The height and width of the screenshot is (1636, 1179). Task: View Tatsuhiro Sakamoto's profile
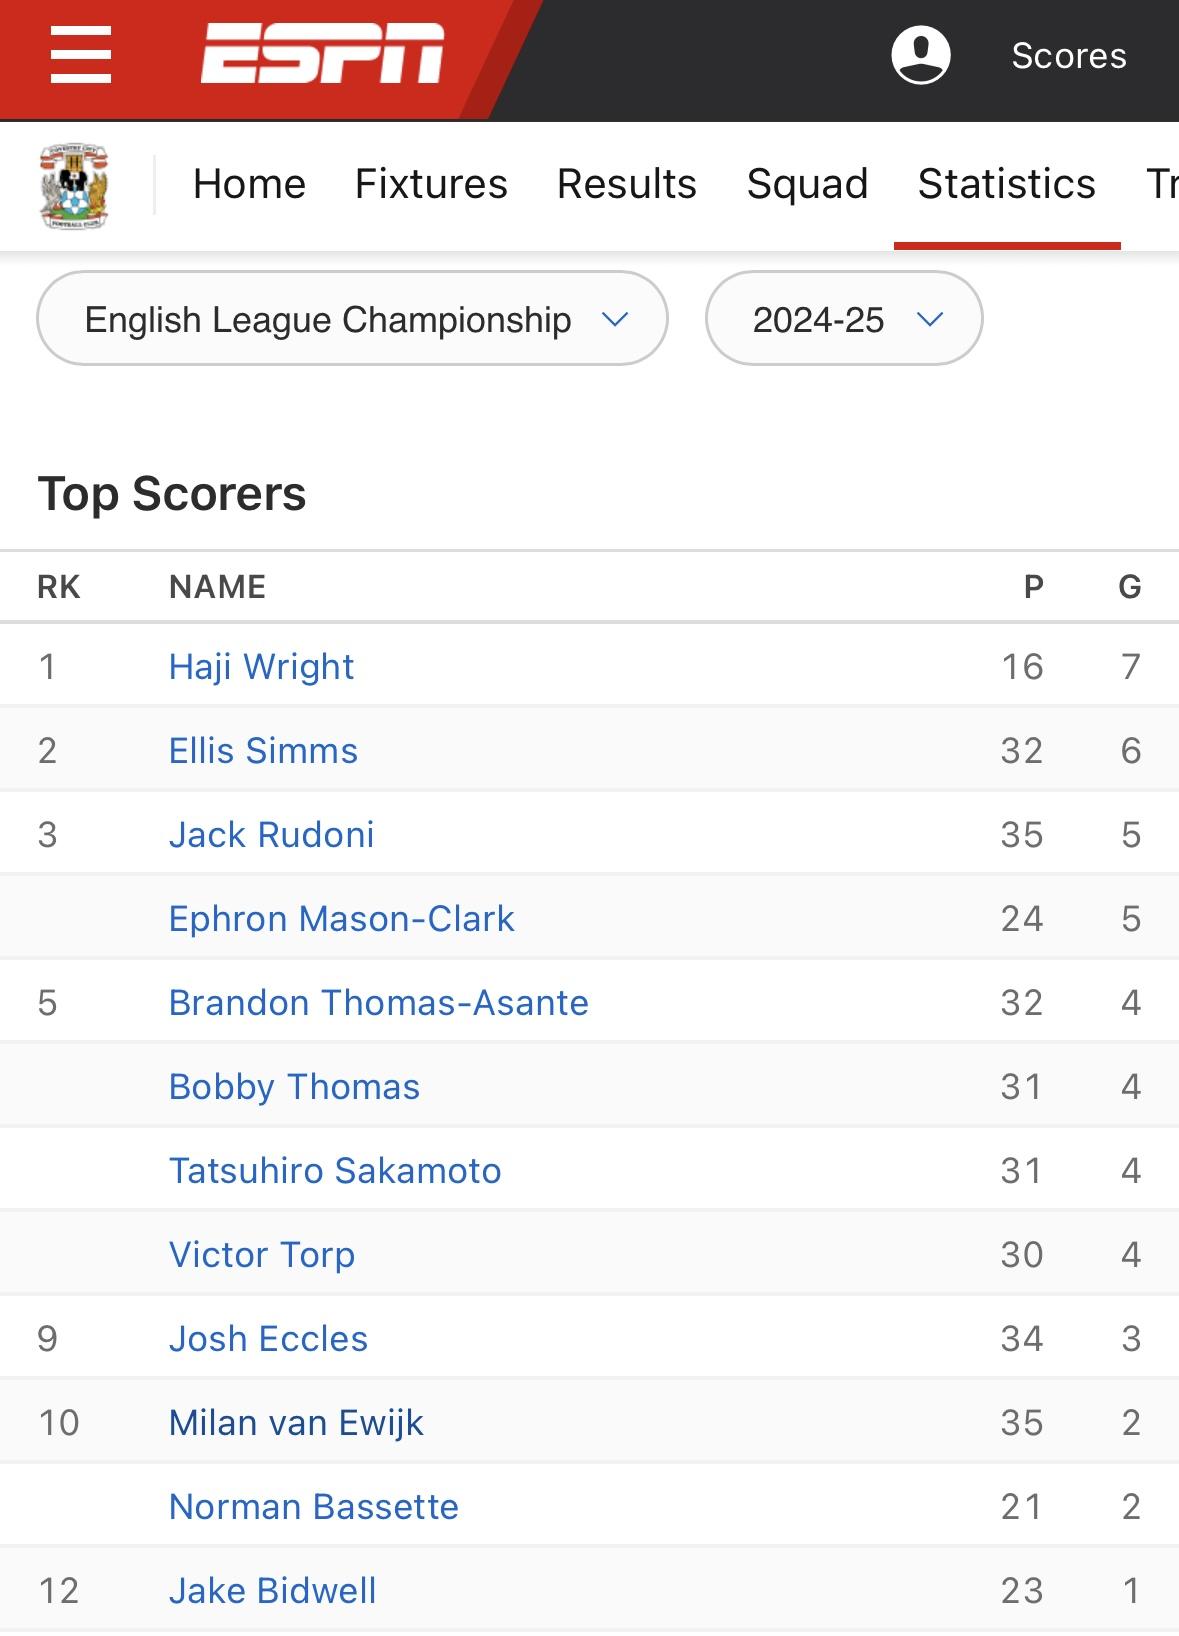(335, 1170)
